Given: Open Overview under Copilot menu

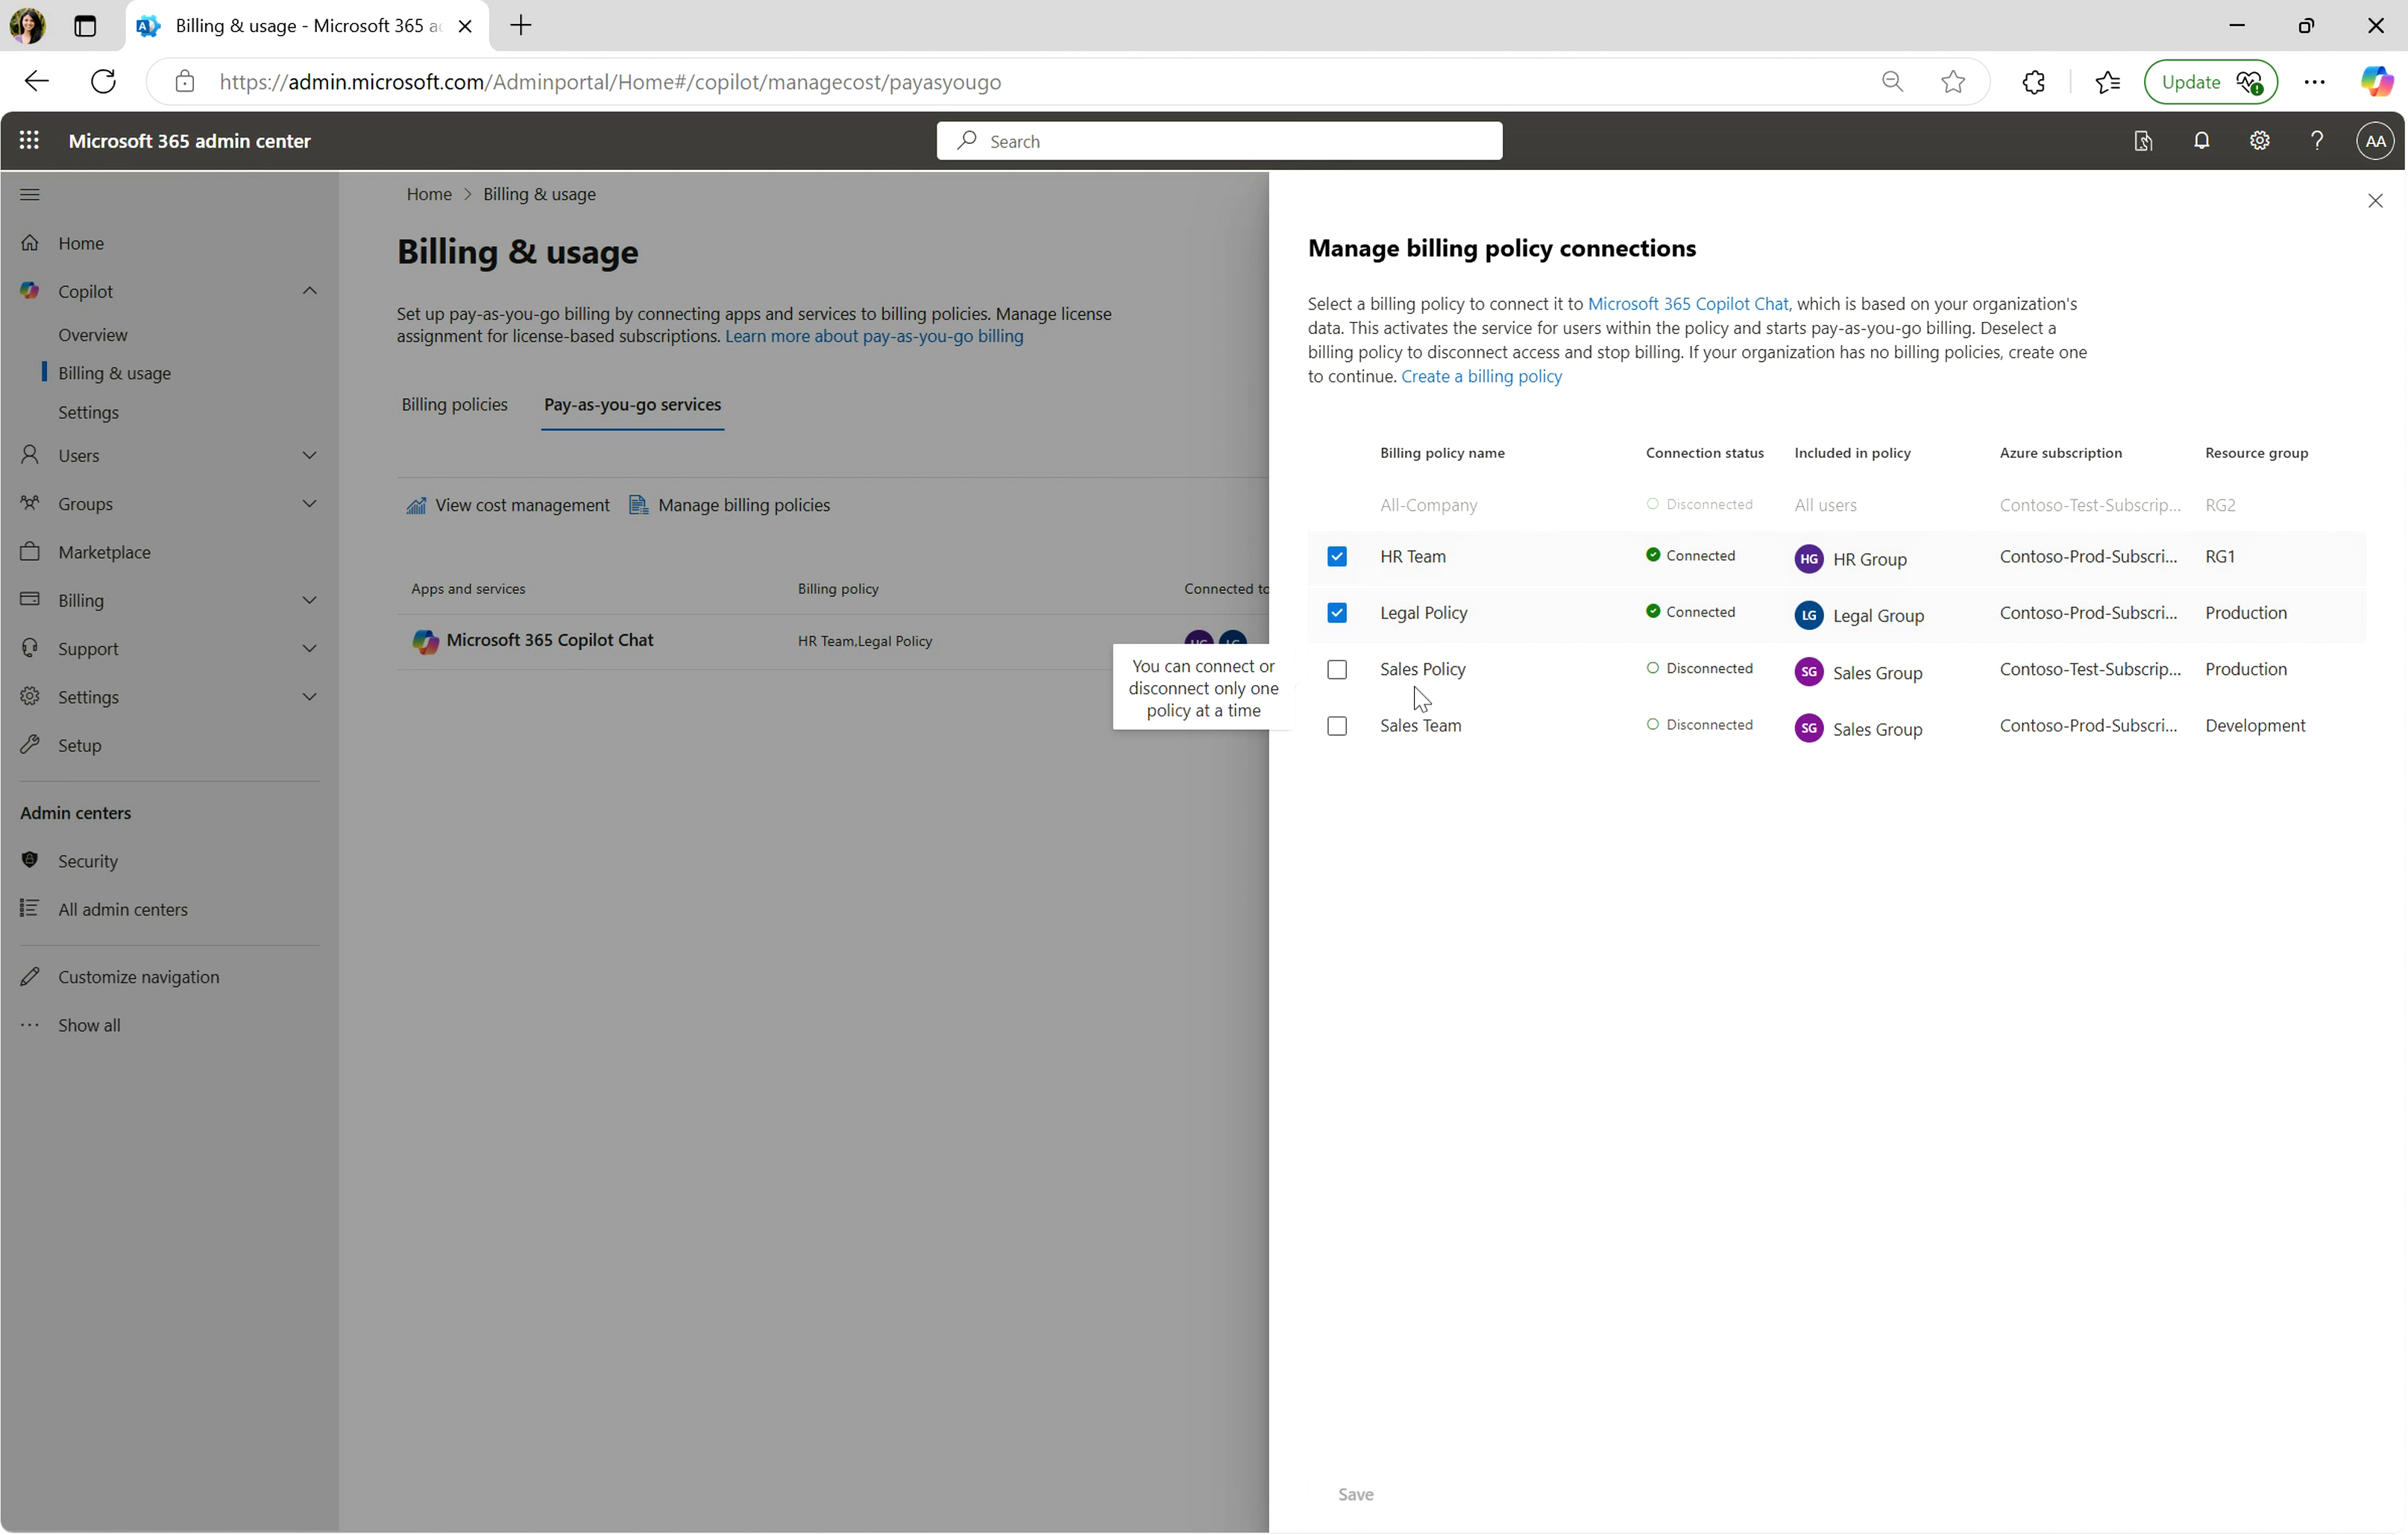Looking at the screenshot, I should coord(93,335).
